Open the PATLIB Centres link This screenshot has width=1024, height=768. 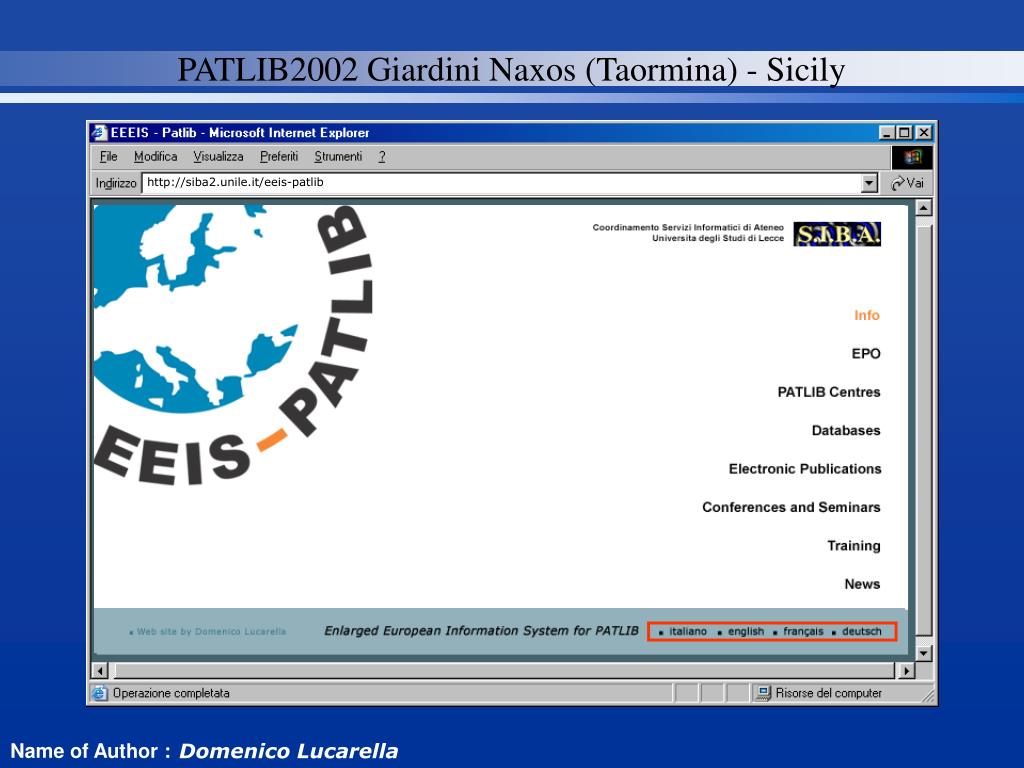(x=829, y=392)
